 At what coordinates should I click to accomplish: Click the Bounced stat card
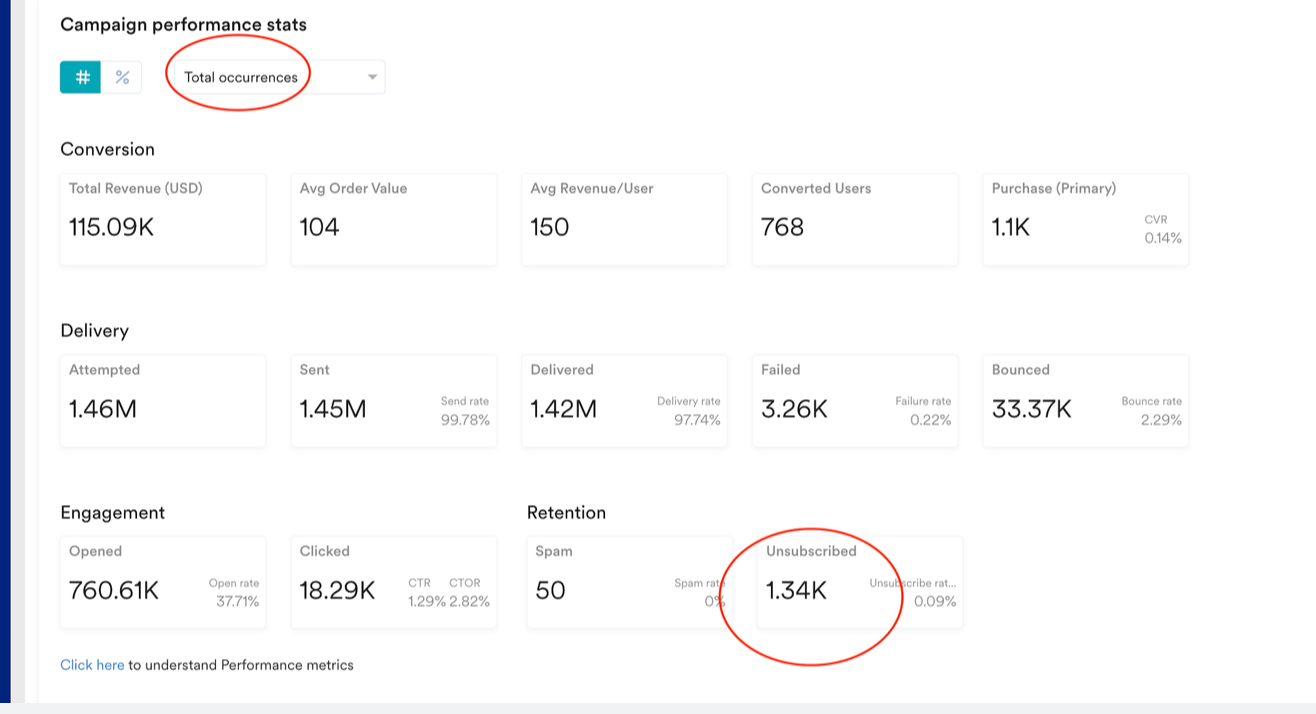1085,400
